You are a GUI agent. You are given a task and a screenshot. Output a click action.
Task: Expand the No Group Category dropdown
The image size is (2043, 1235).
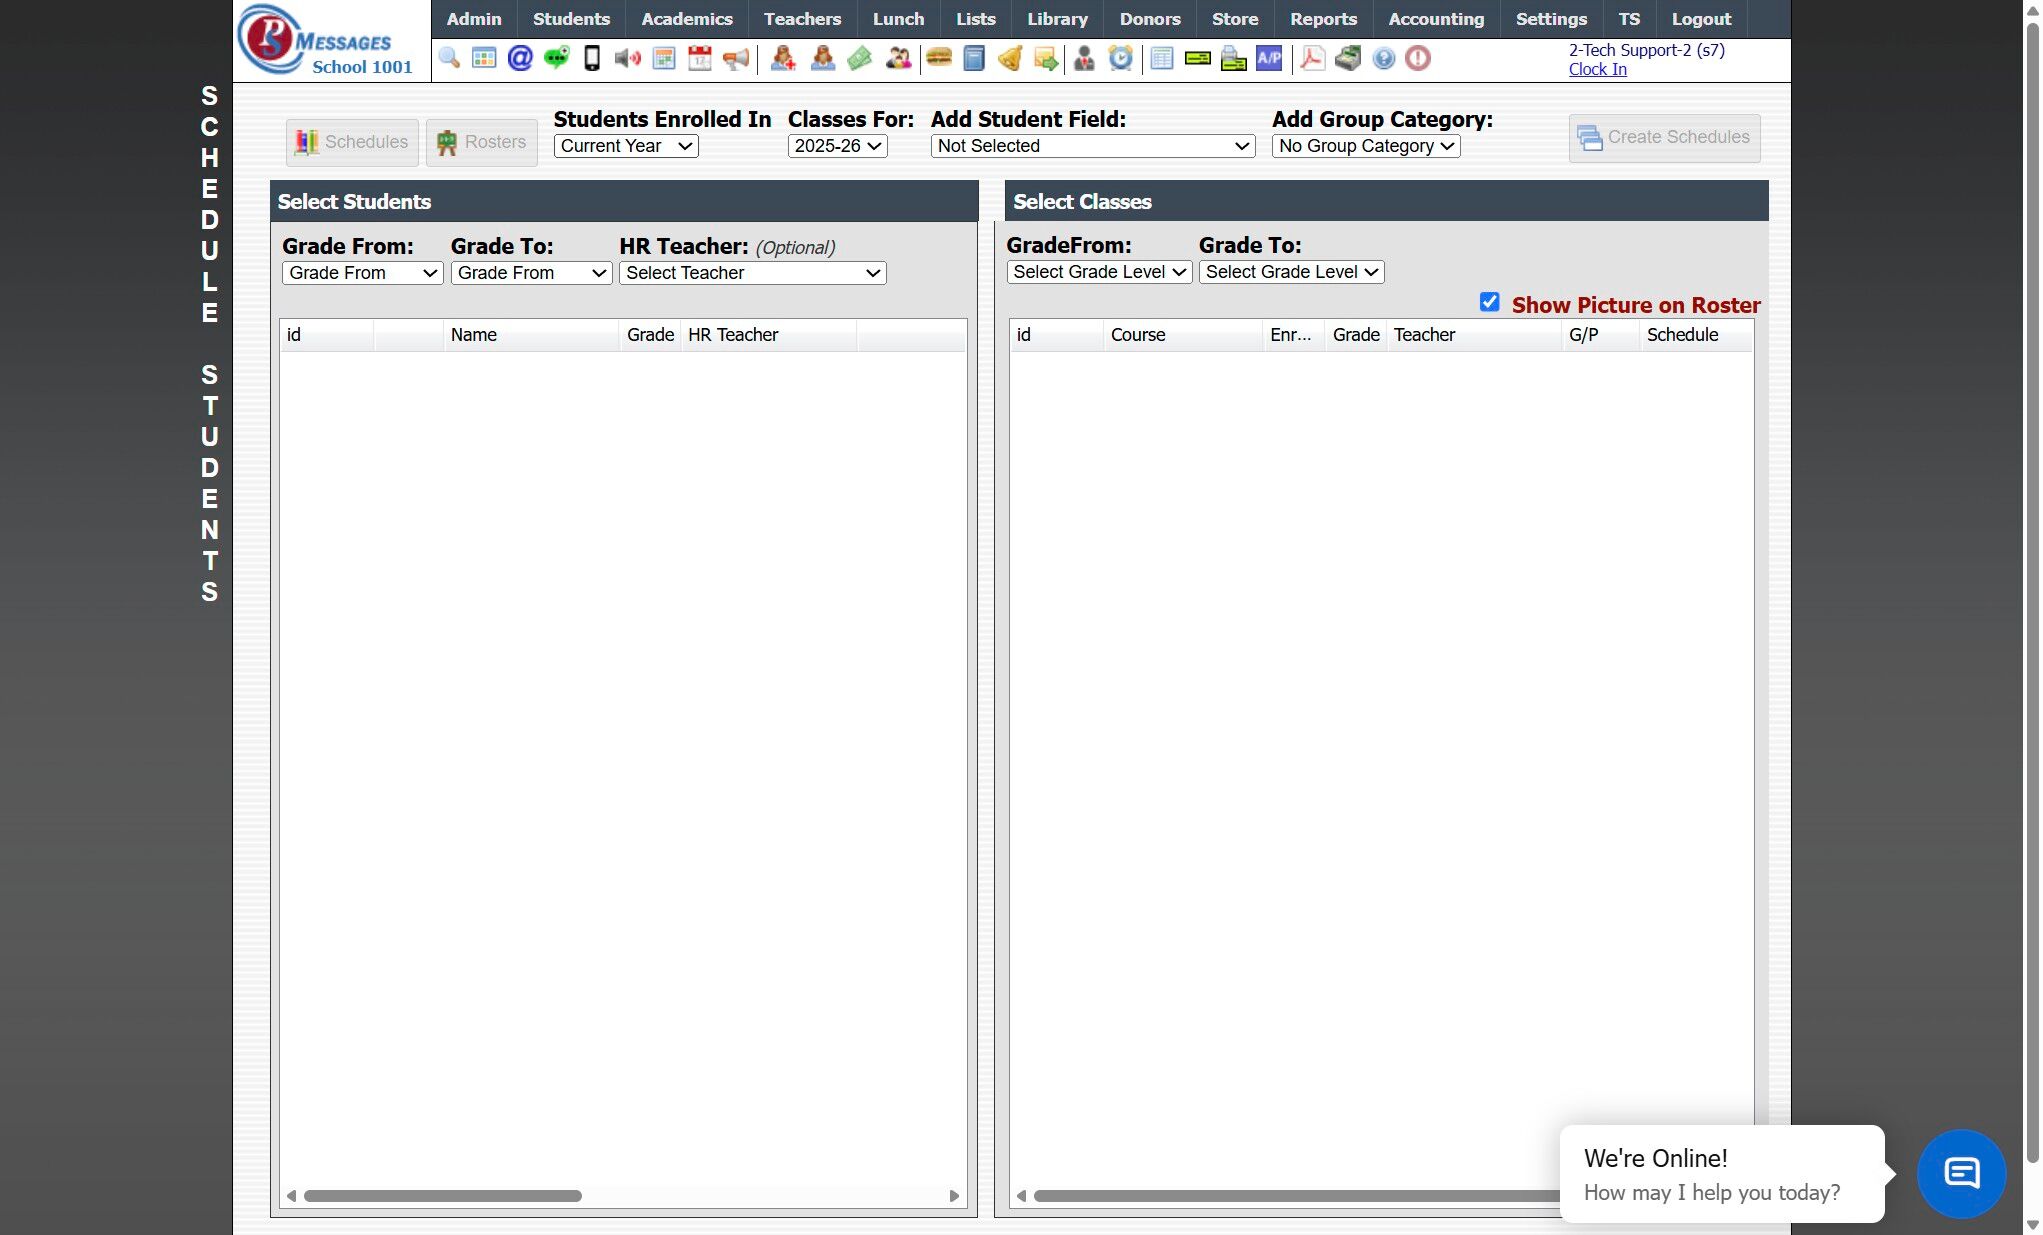click(1365, 146)
